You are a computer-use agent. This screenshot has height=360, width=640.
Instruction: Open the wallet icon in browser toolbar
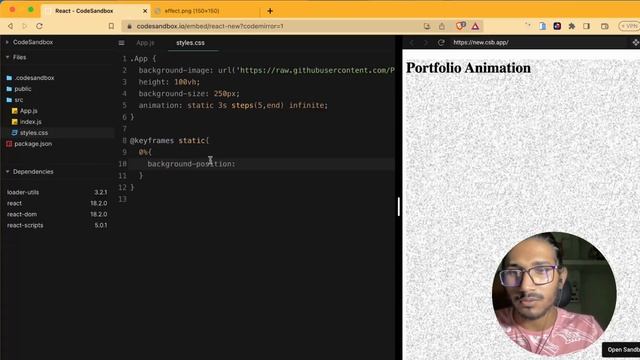pyautogui.click(x=605, y=26)
